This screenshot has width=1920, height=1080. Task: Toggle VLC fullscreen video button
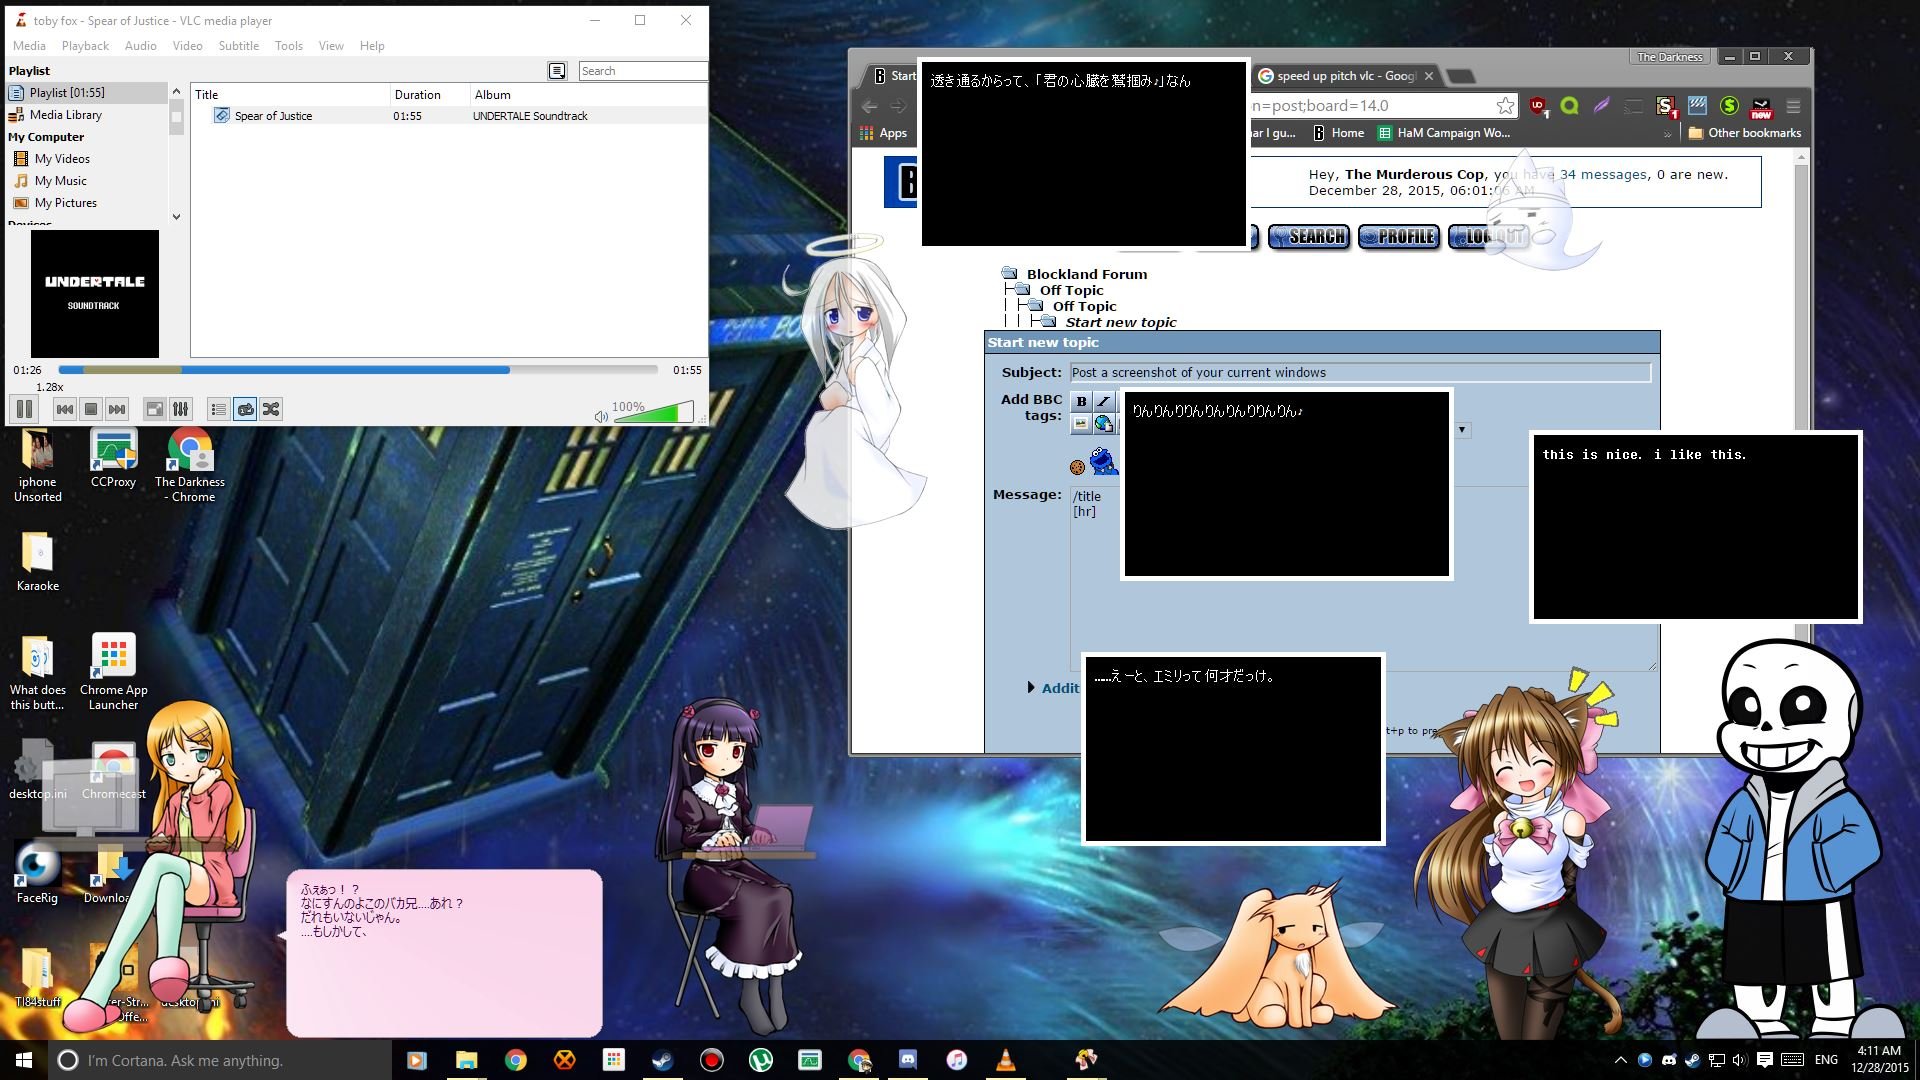click(x=154, y=409)
